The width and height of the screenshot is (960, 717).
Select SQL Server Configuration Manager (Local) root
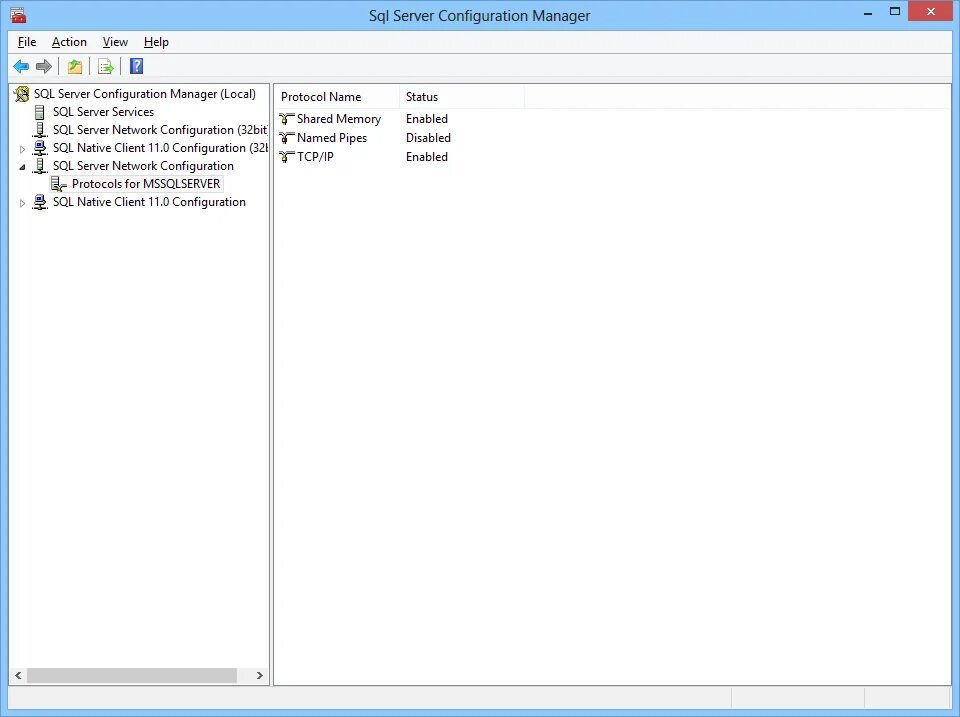pos(144,94)
